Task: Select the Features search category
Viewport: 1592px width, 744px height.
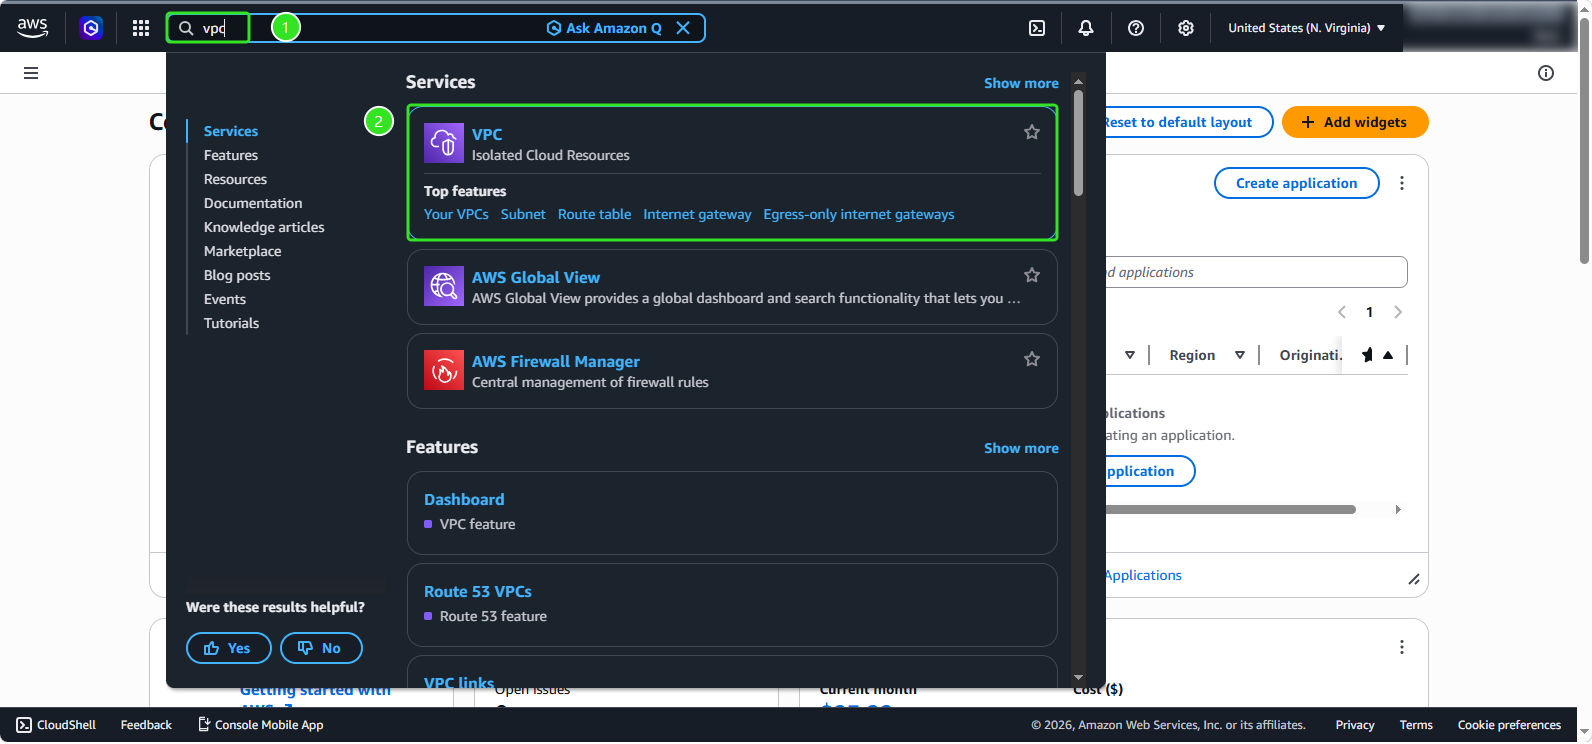Action: coord(231,155)
